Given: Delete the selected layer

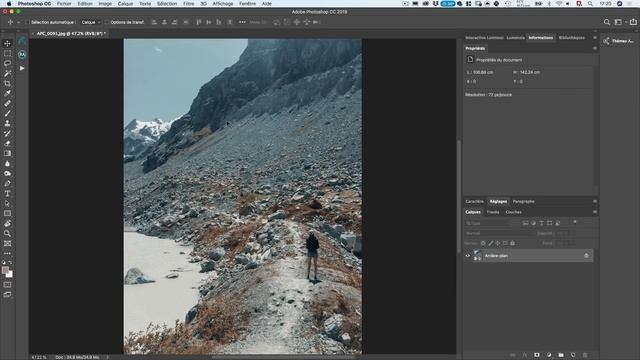Looking at the screenshot, I should (x=585, y=355).
